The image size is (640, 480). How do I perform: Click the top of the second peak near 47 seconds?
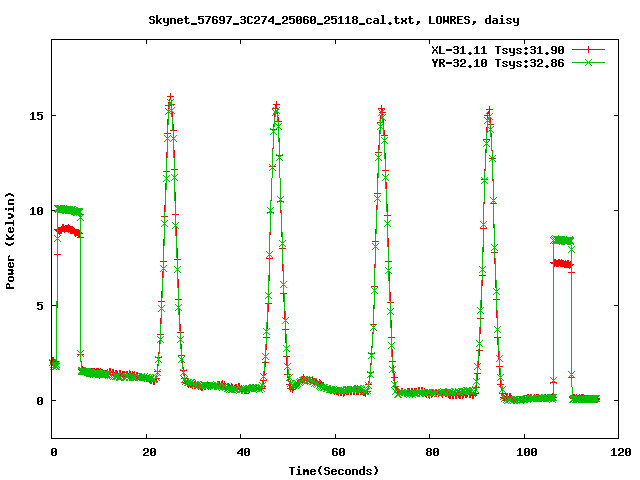click(276, 106)
